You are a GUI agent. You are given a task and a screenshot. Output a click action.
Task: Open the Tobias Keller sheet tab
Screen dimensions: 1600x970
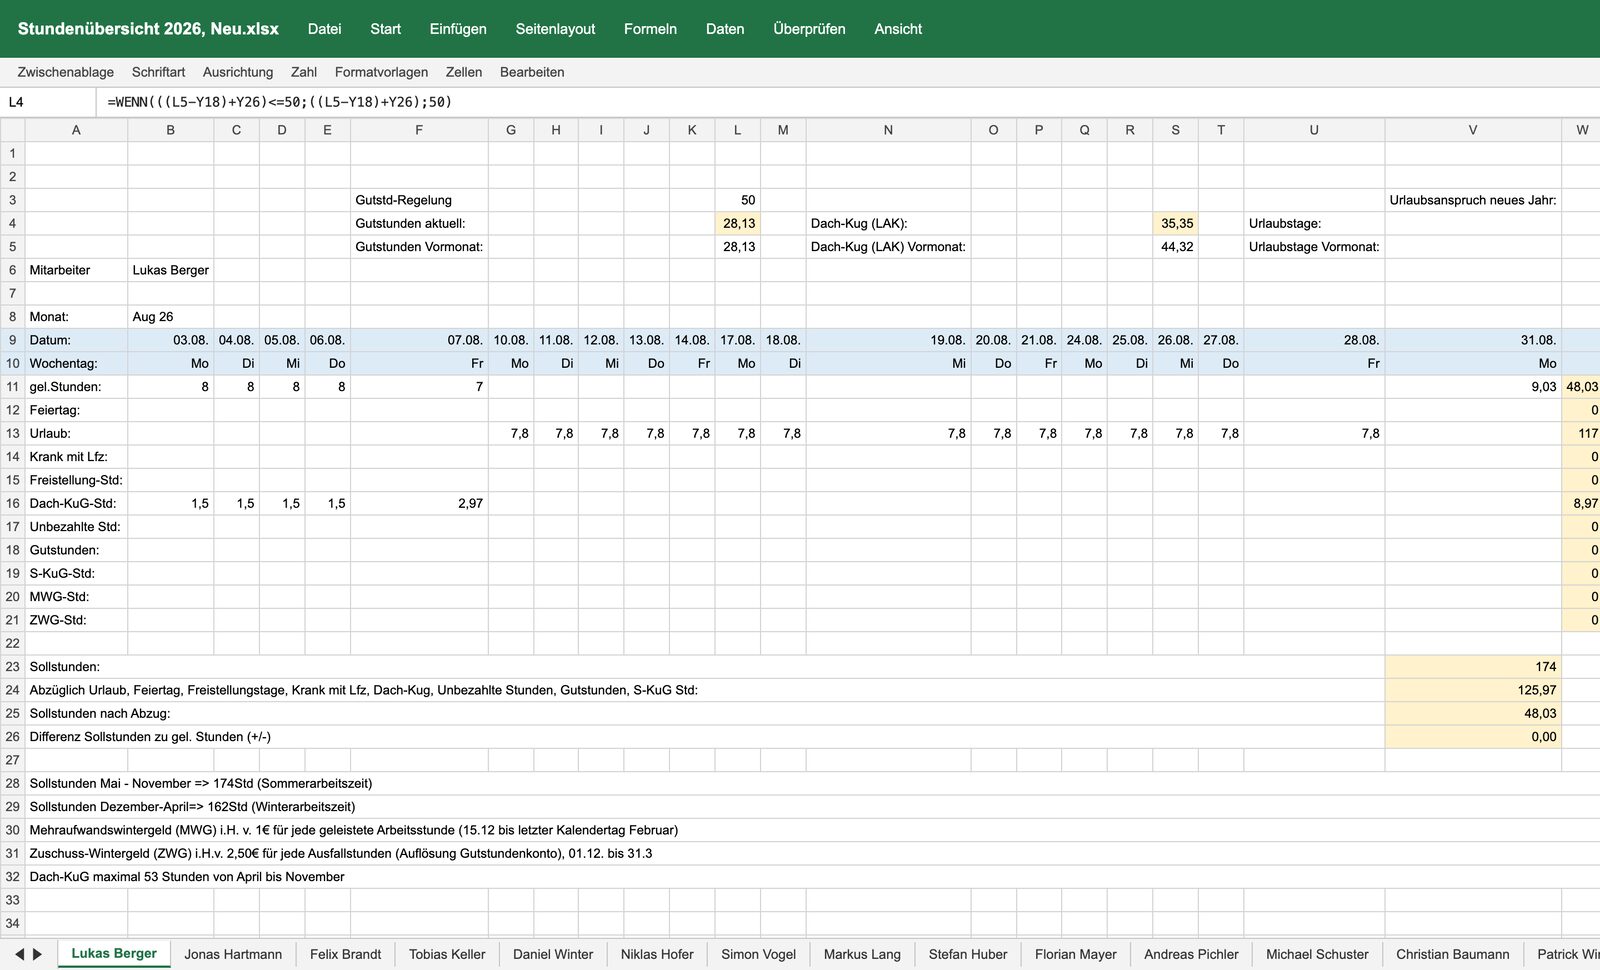[x=447, y=954]
